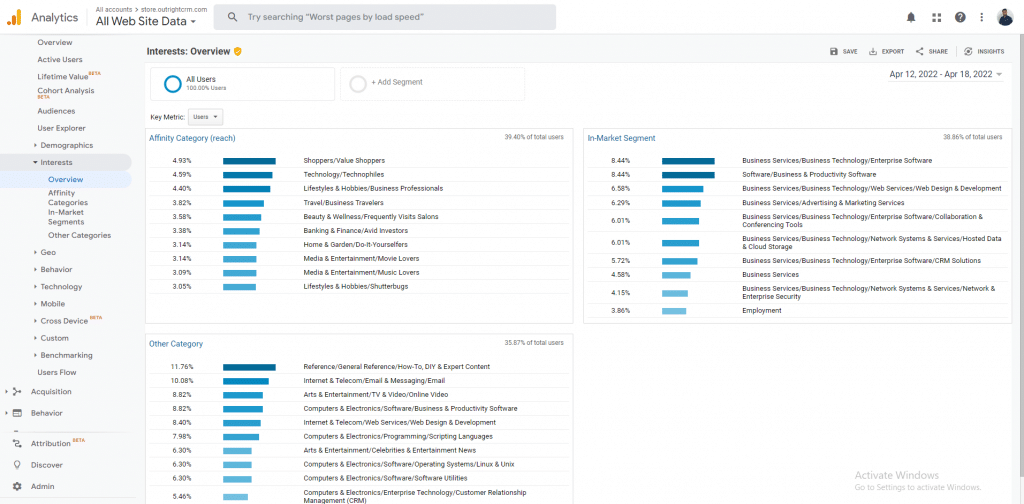
Task: Click the Technology/Technophiles bar
Action: tap(248, 175)
